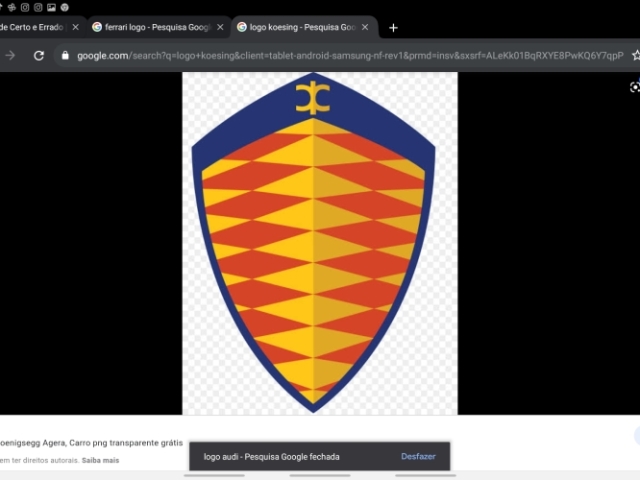The width and height of the screenshot is (640, 480).
Task: Close the 'logo koesing' tab
Action: tap(365, 27)
